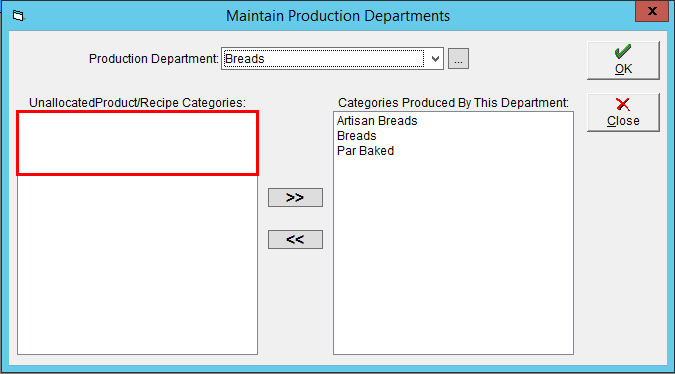Click the green checkmark icon on OK
Image resolution: width=675 pixels, height=374 pixels.
623,52
